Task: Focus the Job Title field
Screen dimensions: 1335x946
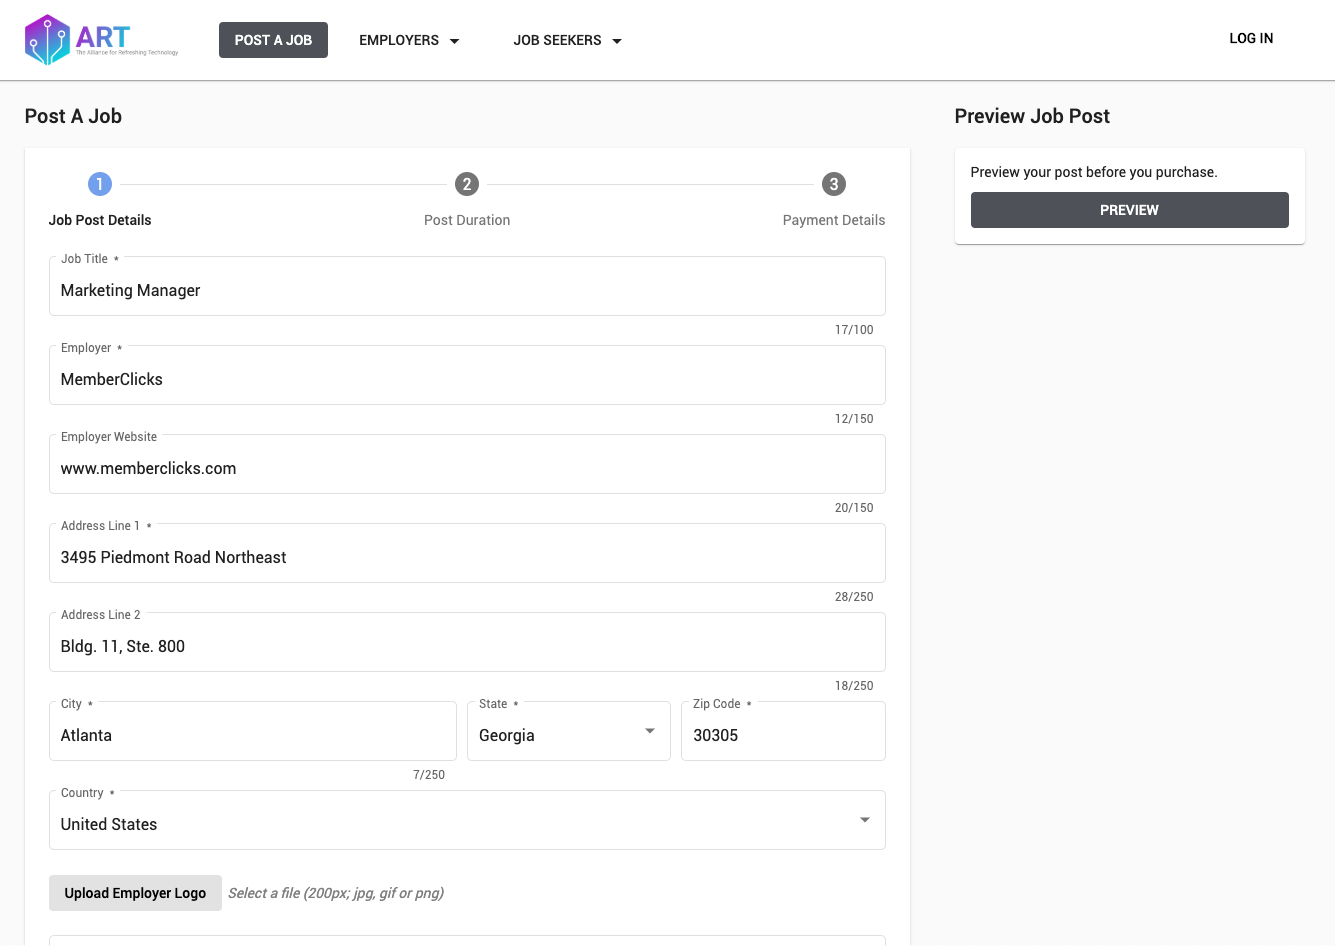Action: coord(467,286)
